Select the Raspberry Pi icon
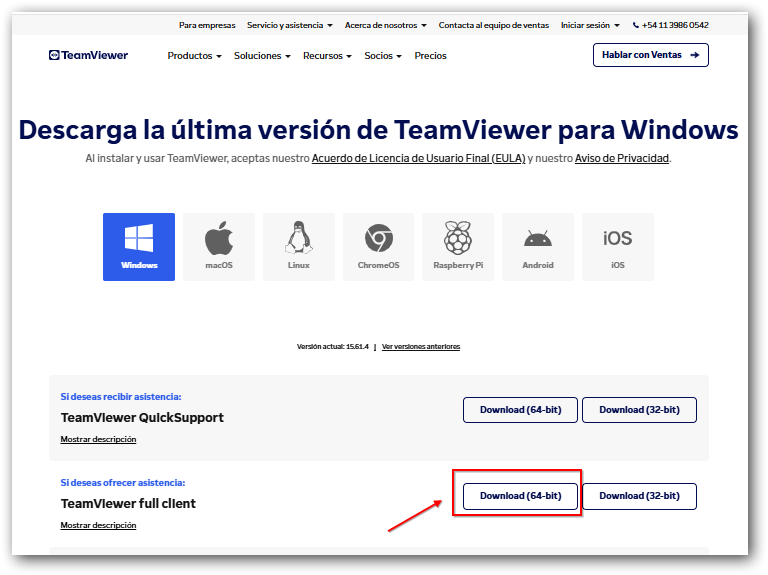The image size is (768, 575). coord(458,246)
